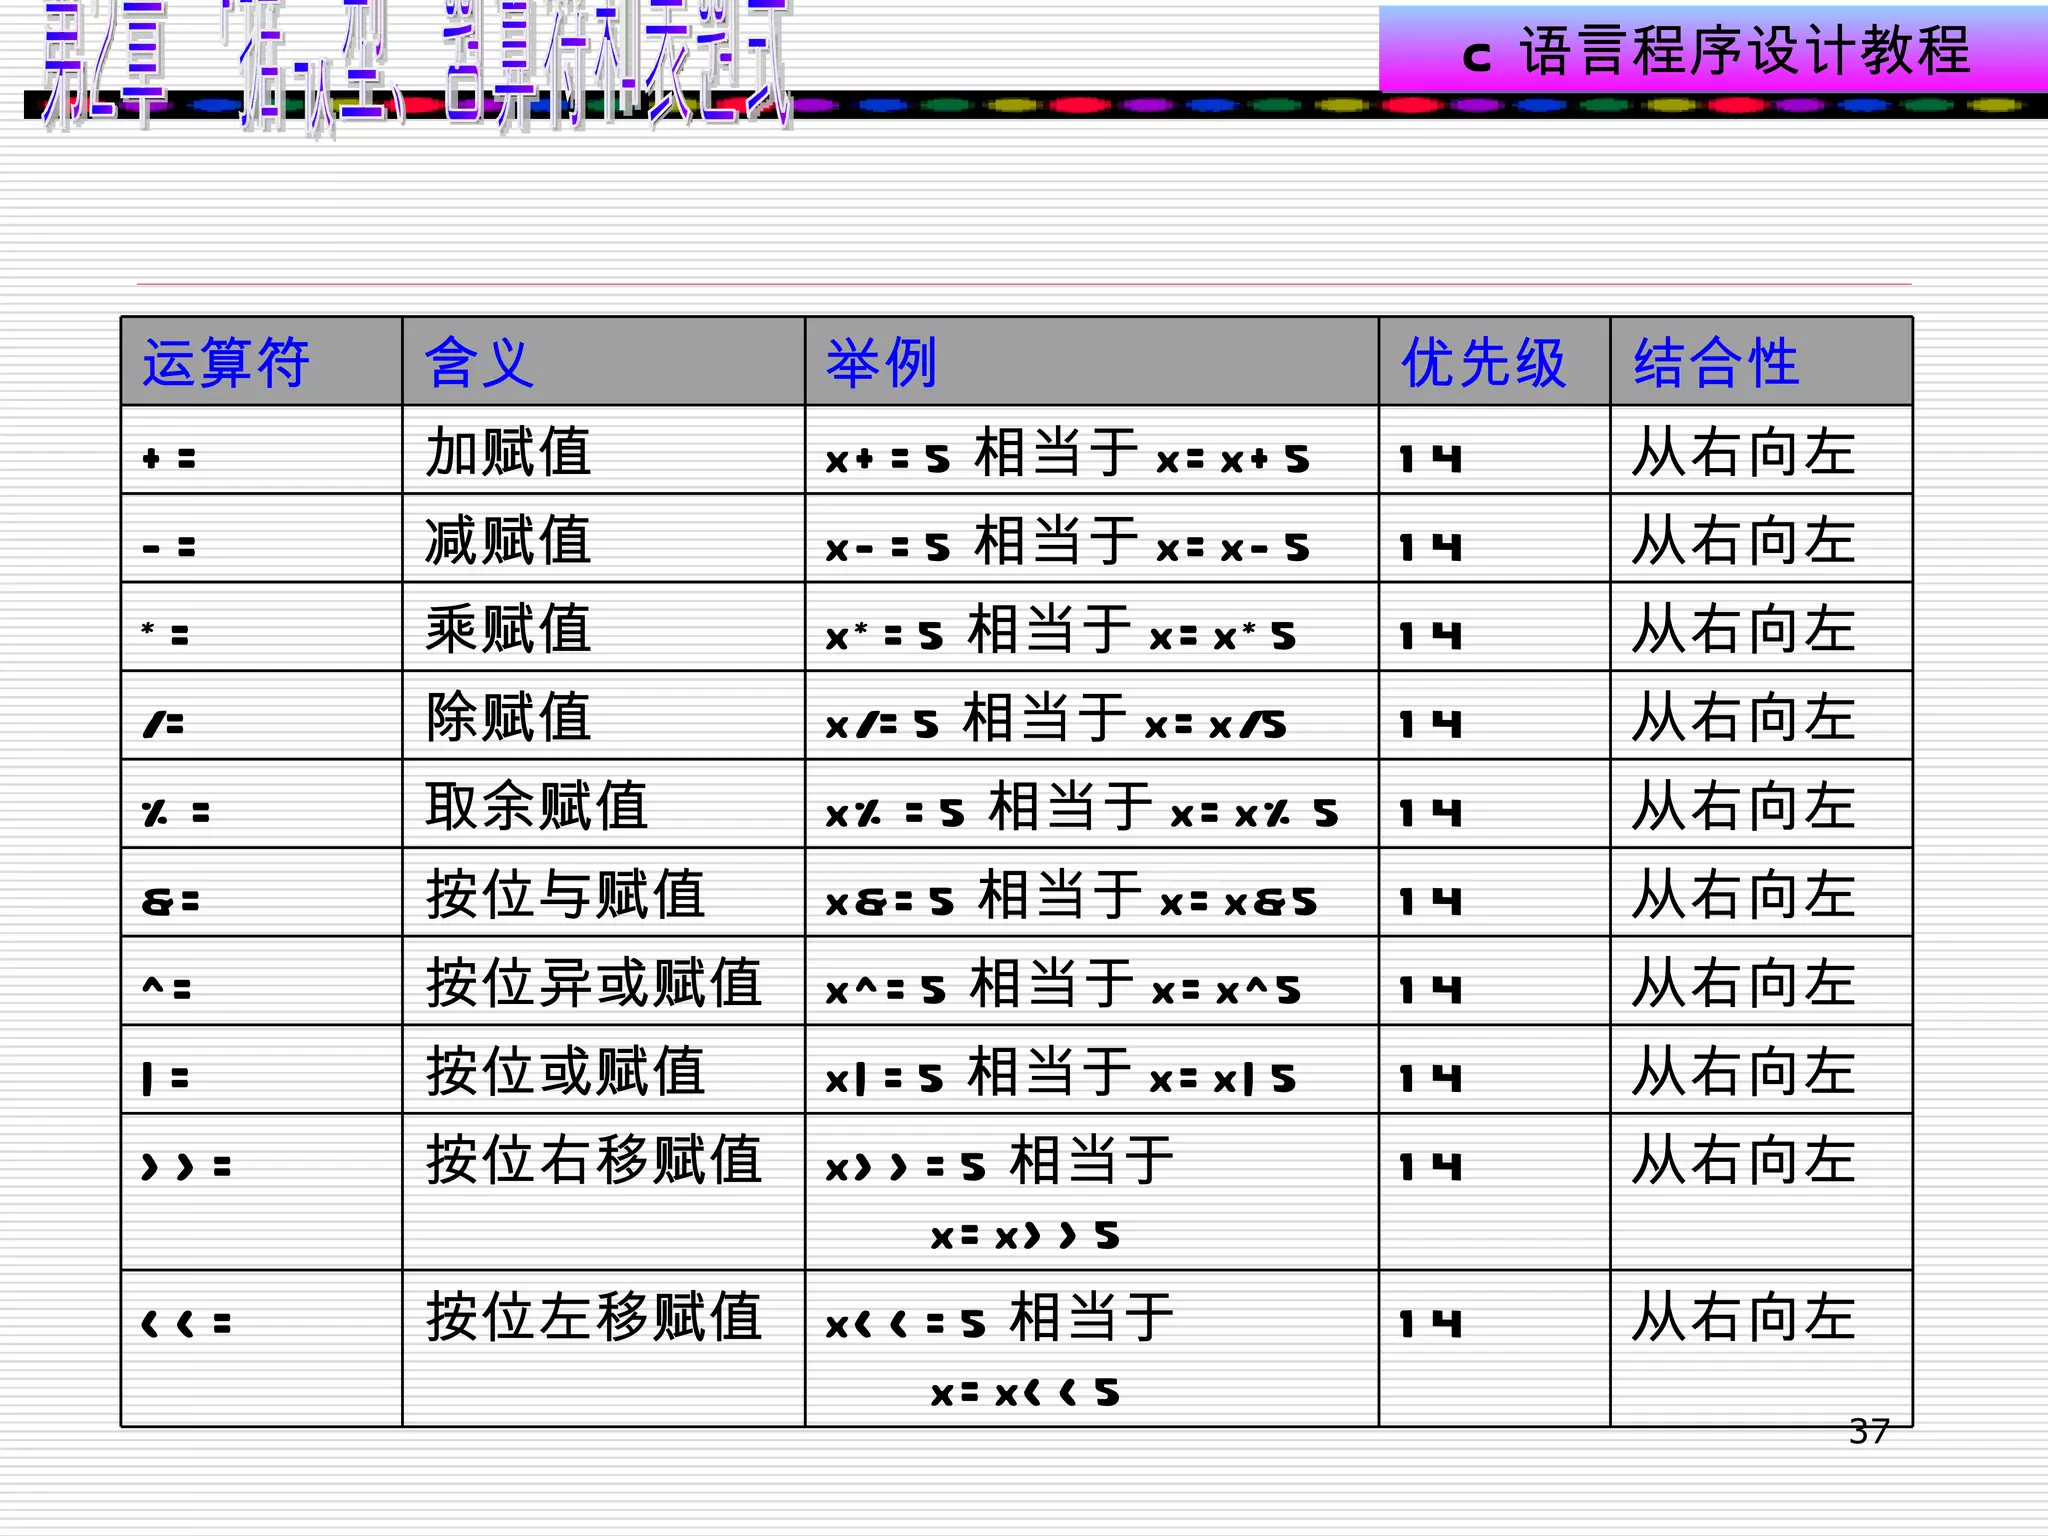
Task: Click the 按位与赋值 meaning cell
Action: tap(604, 892)
